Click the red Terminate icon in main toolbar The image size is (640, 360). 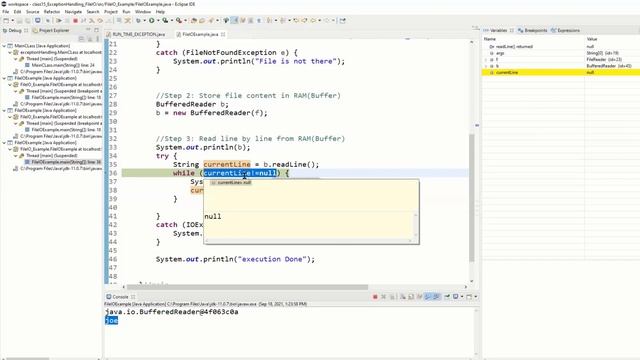pos(76,20)
